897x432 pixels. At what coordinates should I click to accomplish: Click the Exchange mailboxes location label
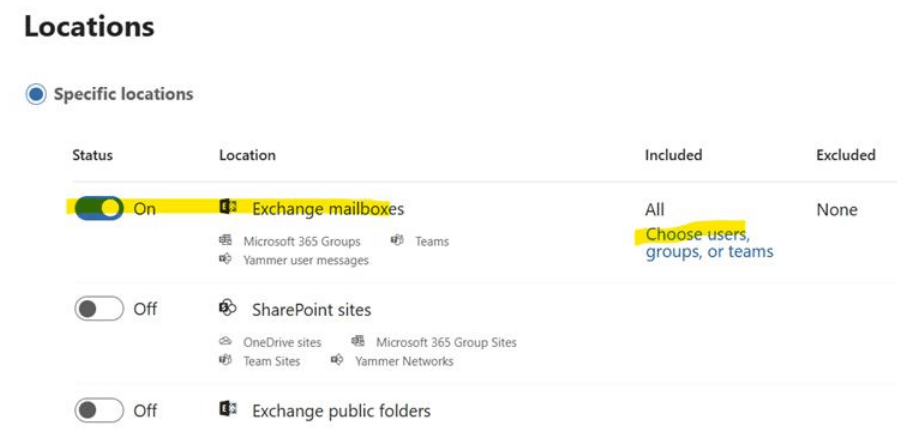328,209
